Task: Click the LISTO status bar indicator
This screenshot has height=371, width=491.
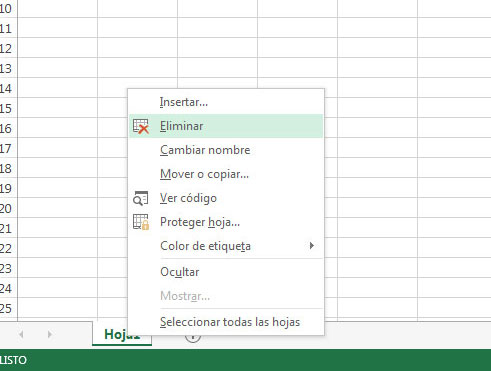Action: pyautogui.click(x=13, y=360)
